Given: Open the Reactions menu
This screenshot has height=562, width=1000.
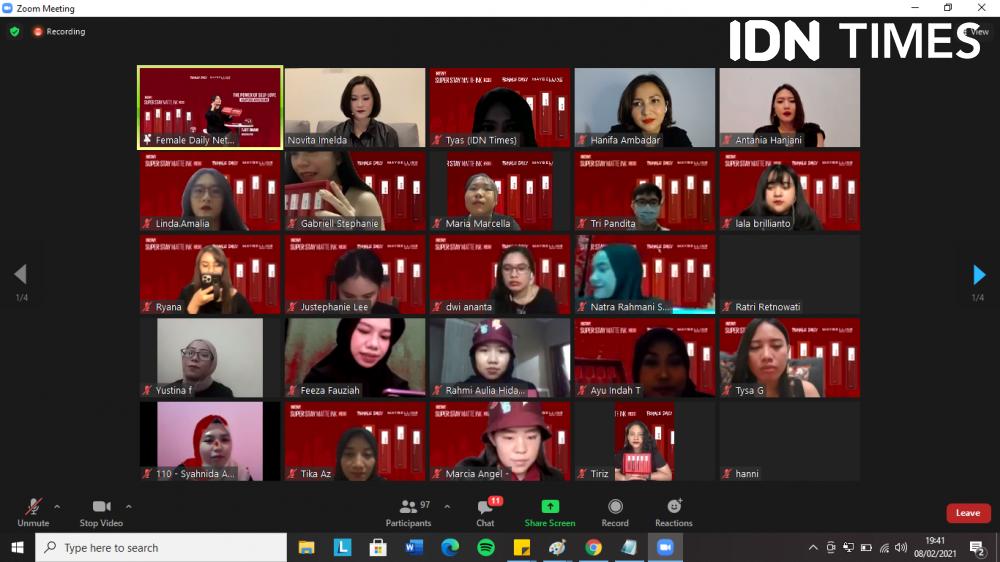Looking at the screenshot, I should click(x=673, y=514).
